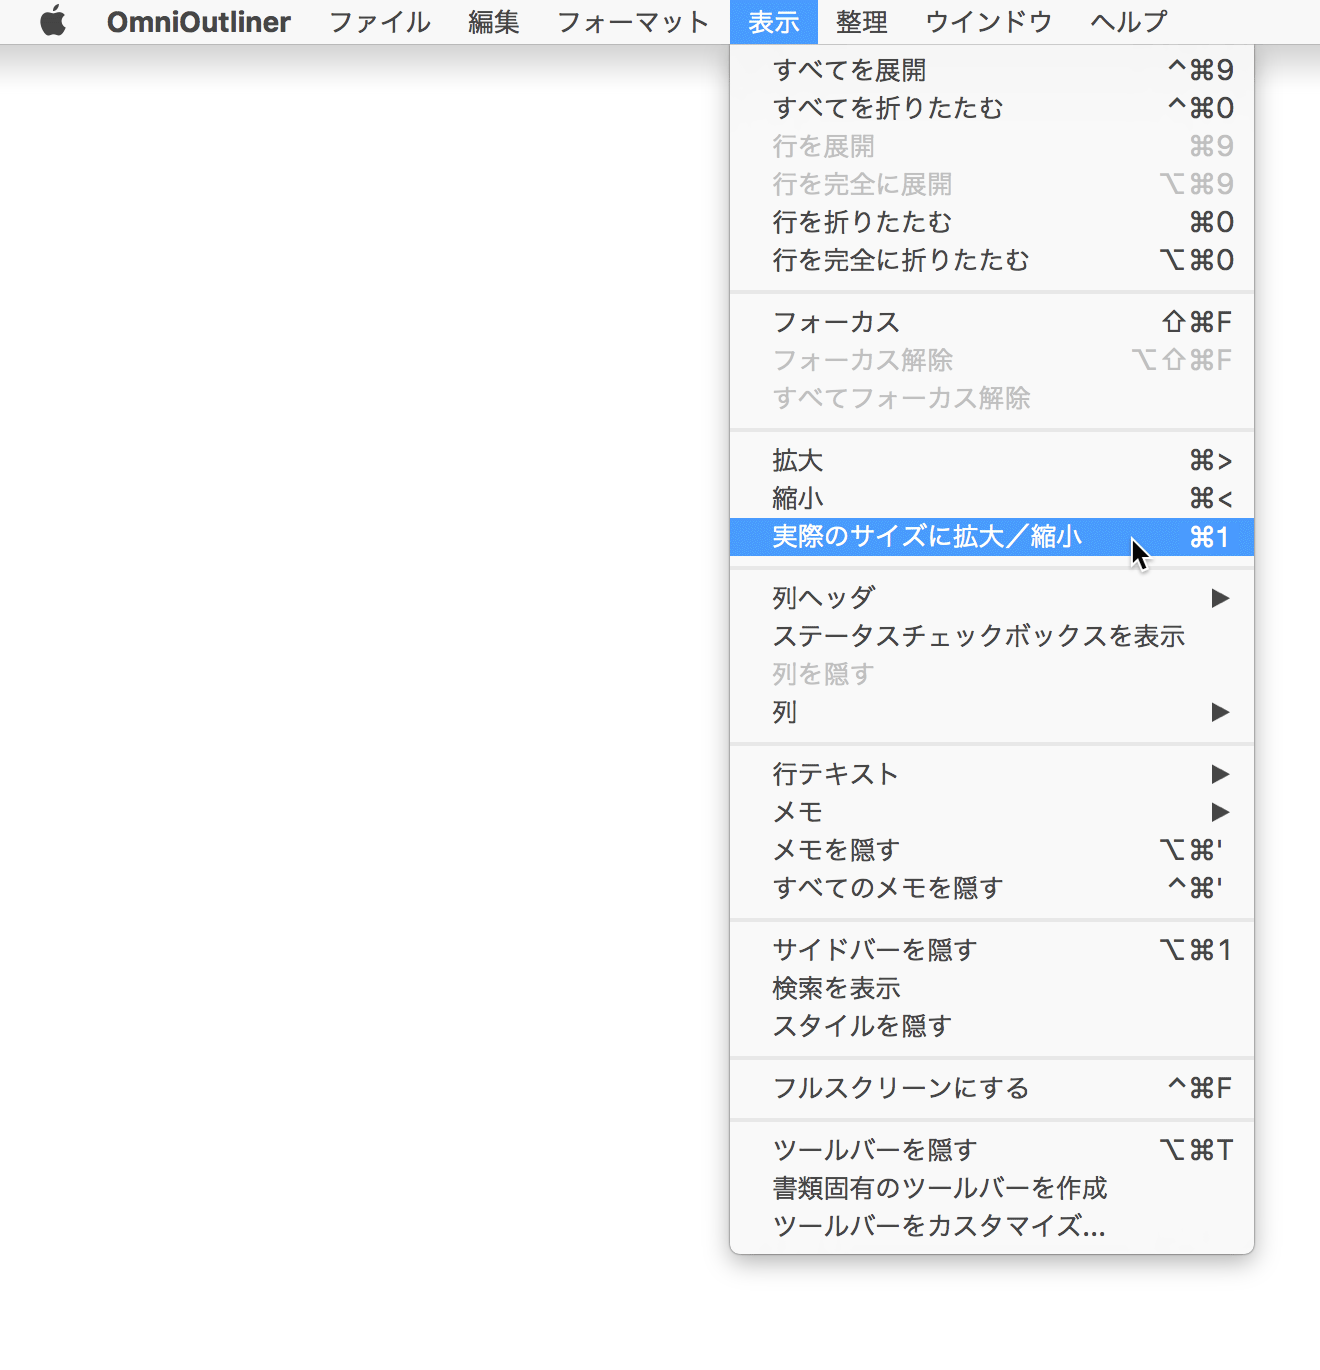Open the 整理 menu
Screen dimensions: 1320x1370
pos(862,21)
